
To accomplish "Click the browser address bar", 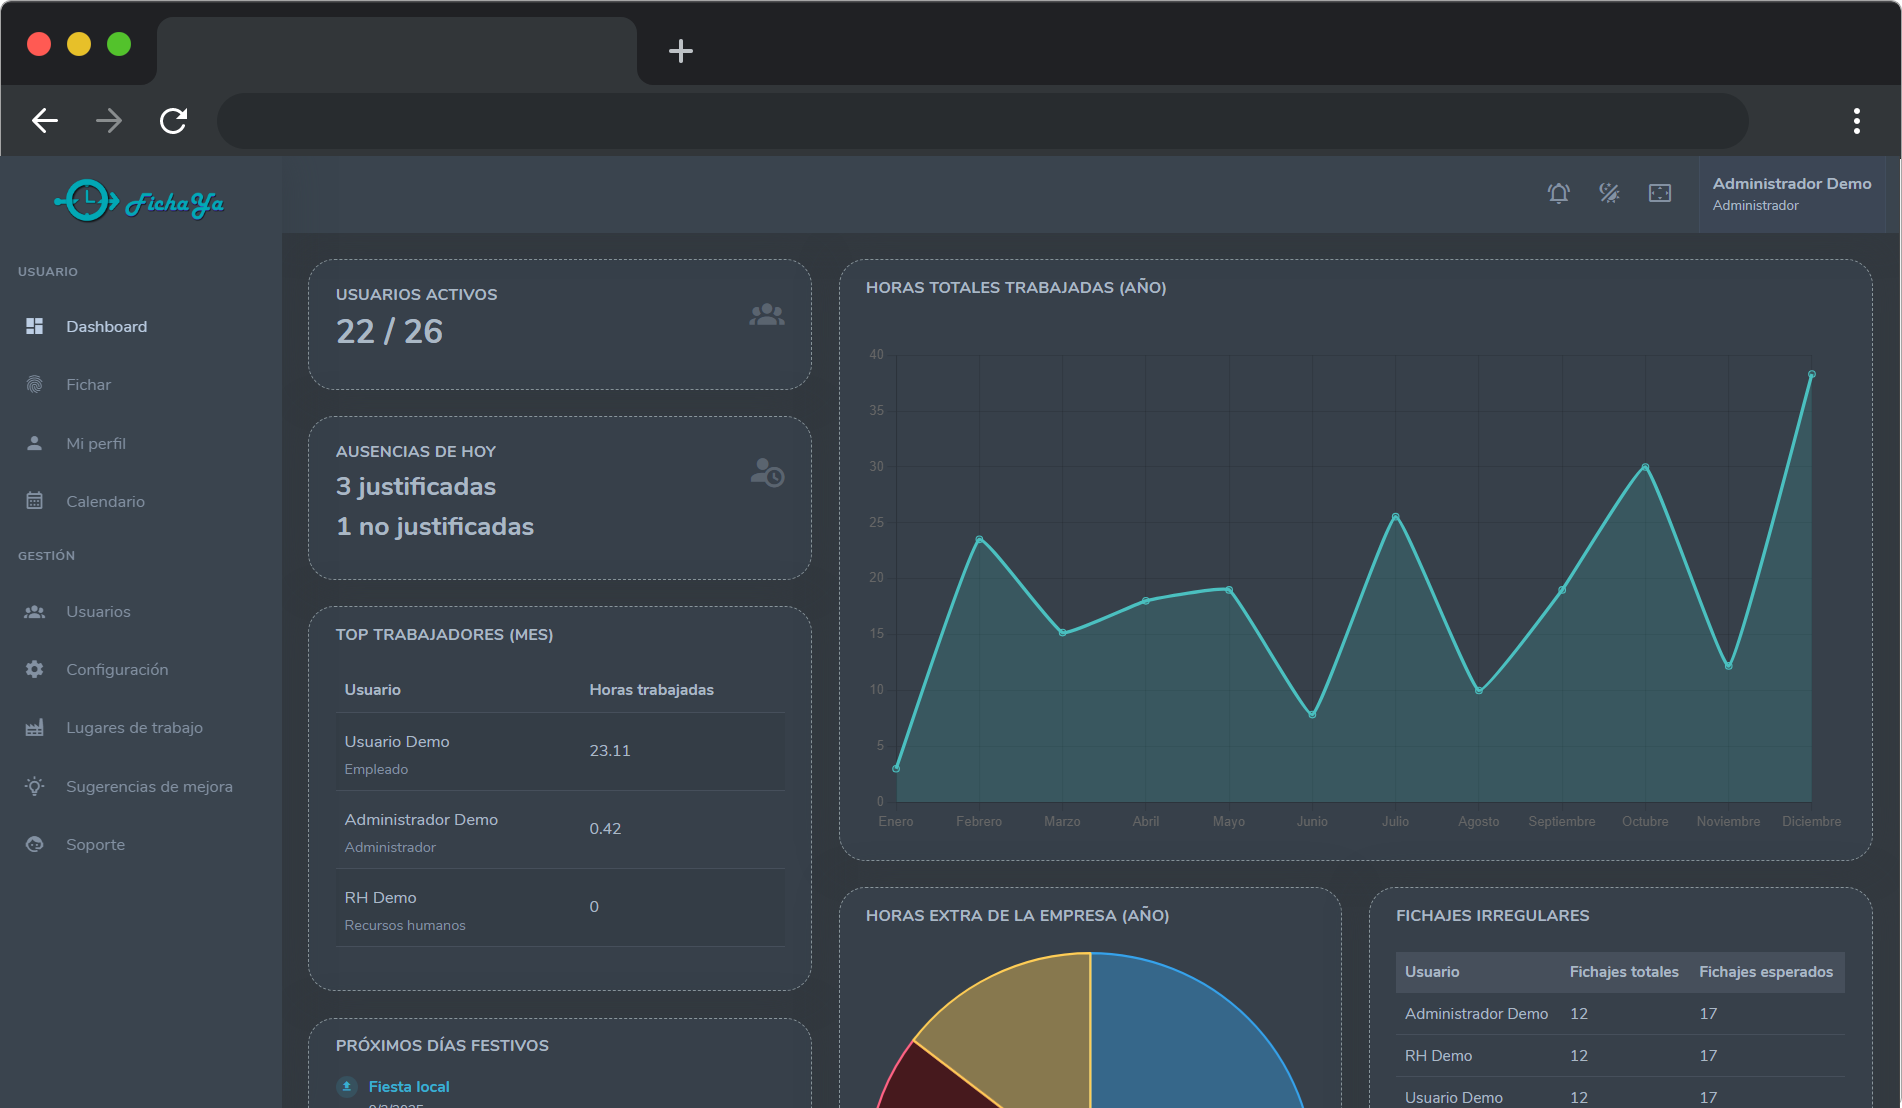I will (x=982, y=121).
